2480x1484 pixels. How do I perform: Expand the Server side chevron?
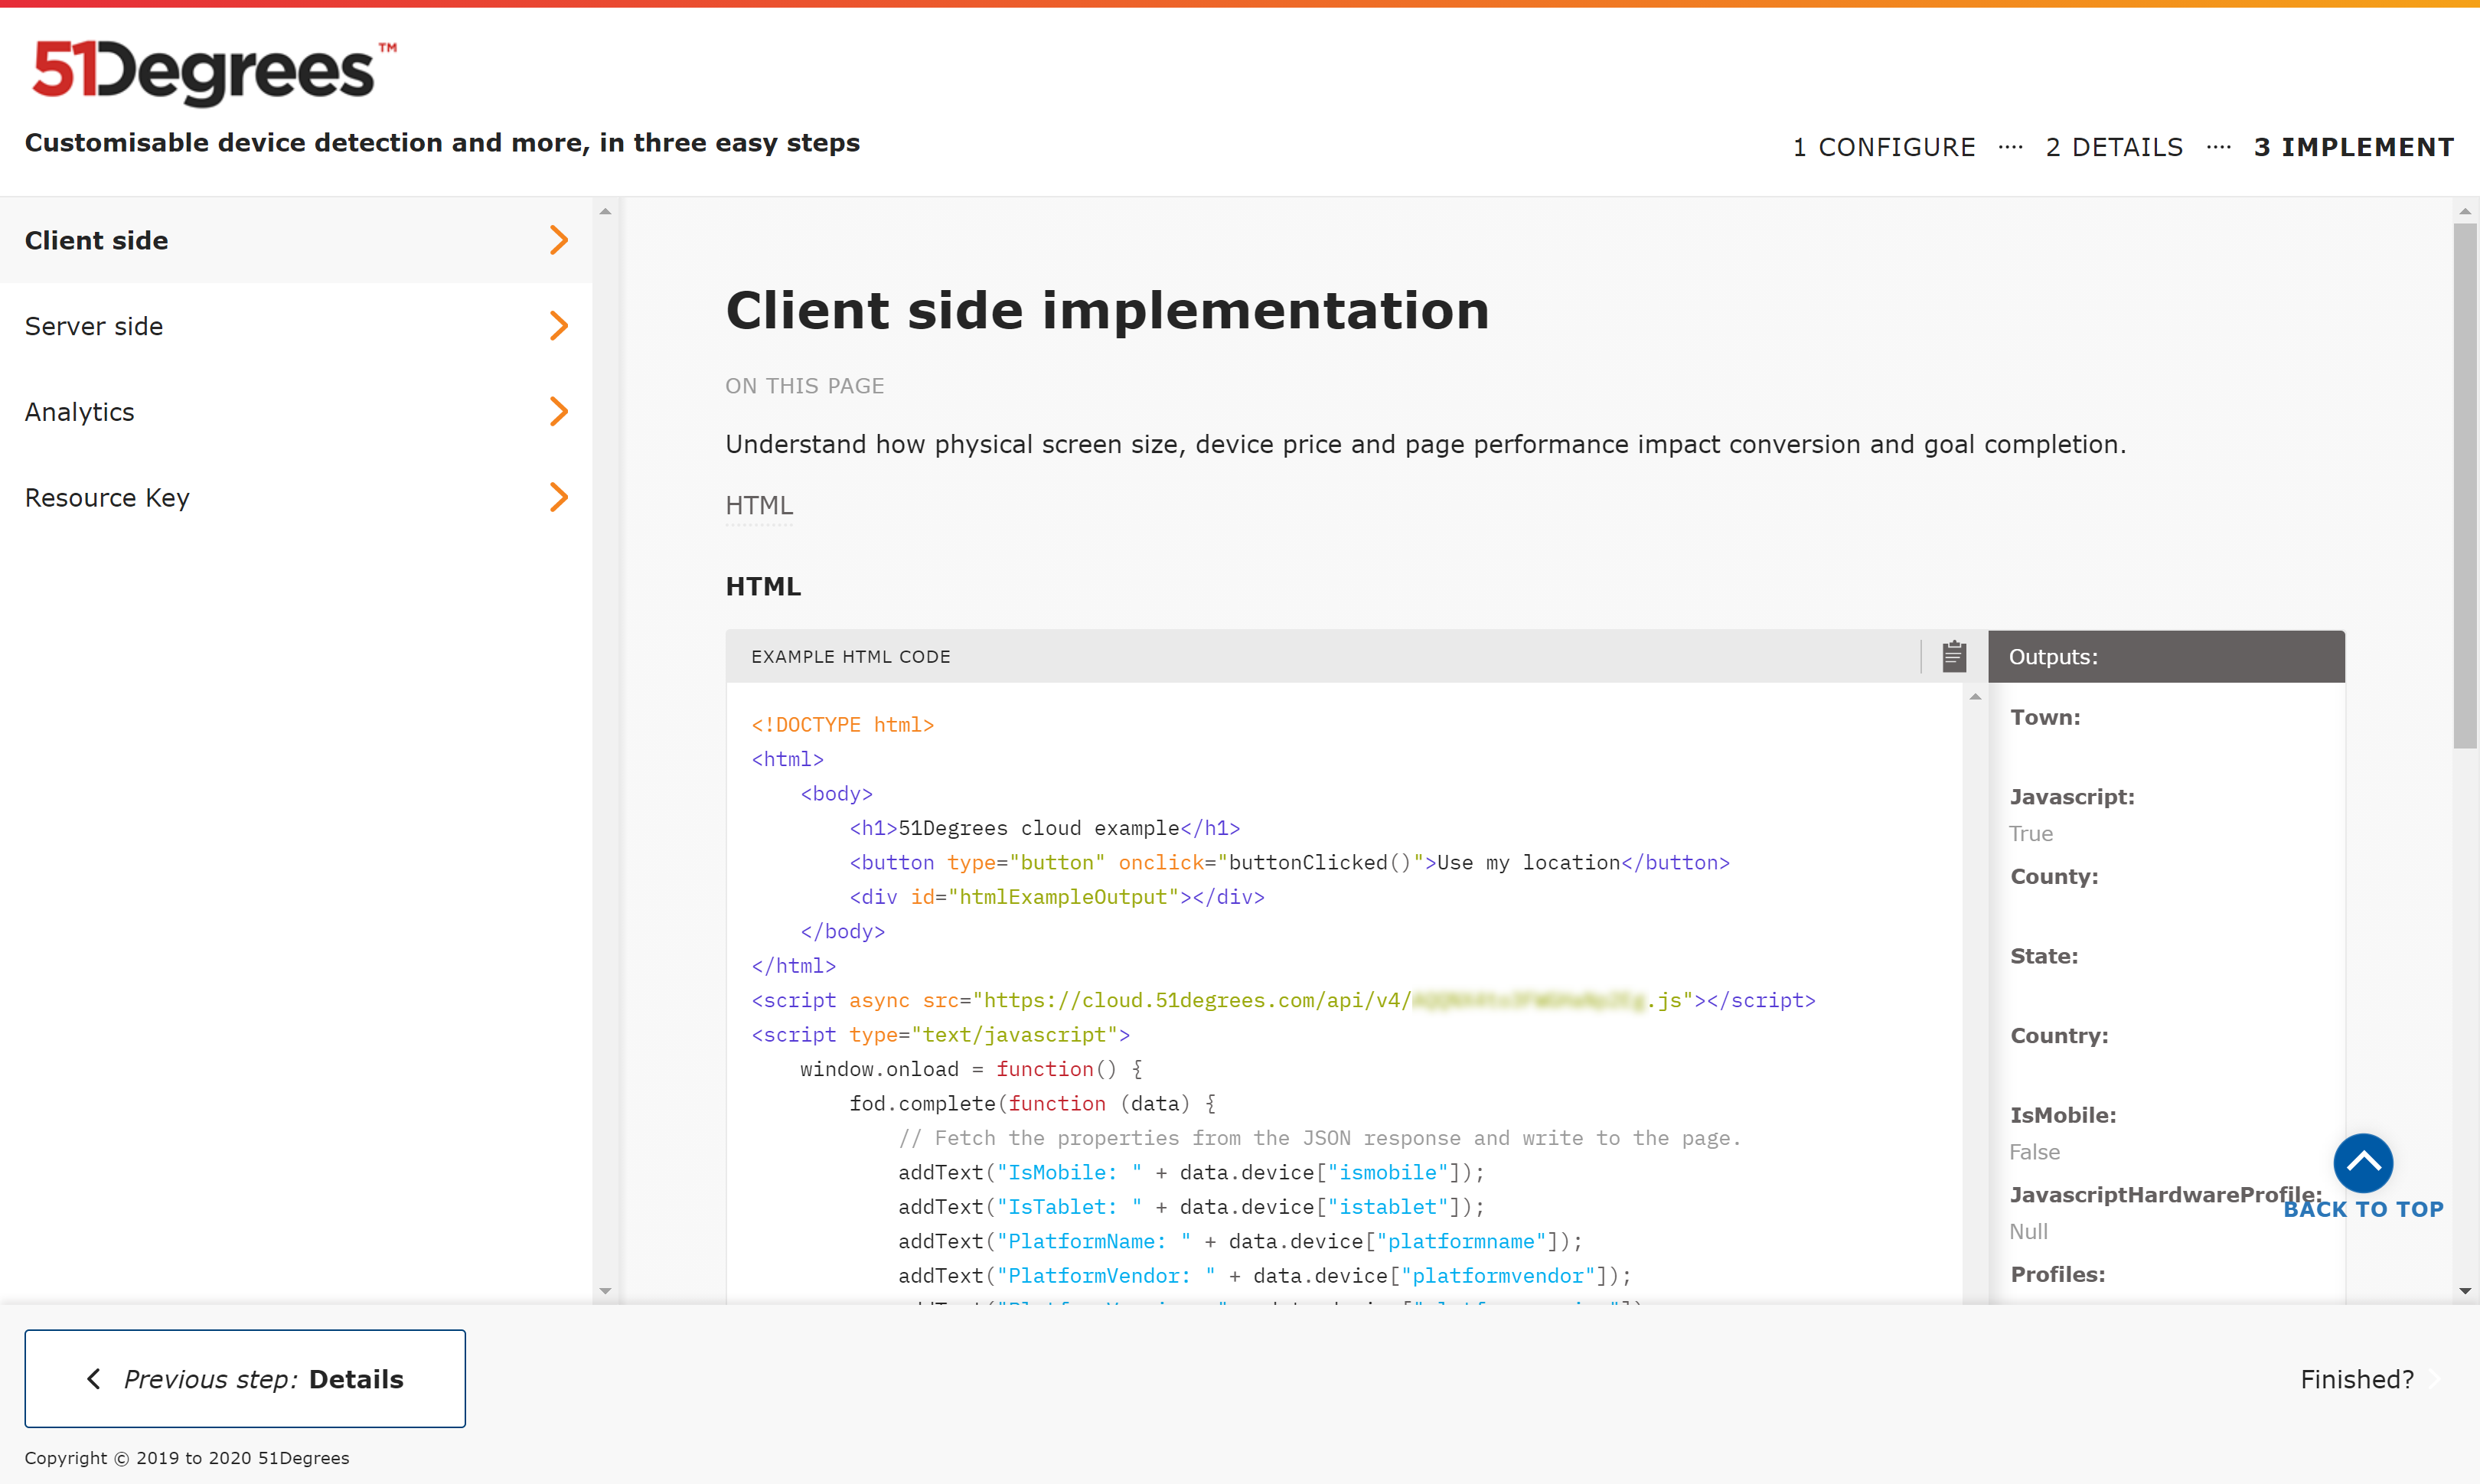click(559, 326)
